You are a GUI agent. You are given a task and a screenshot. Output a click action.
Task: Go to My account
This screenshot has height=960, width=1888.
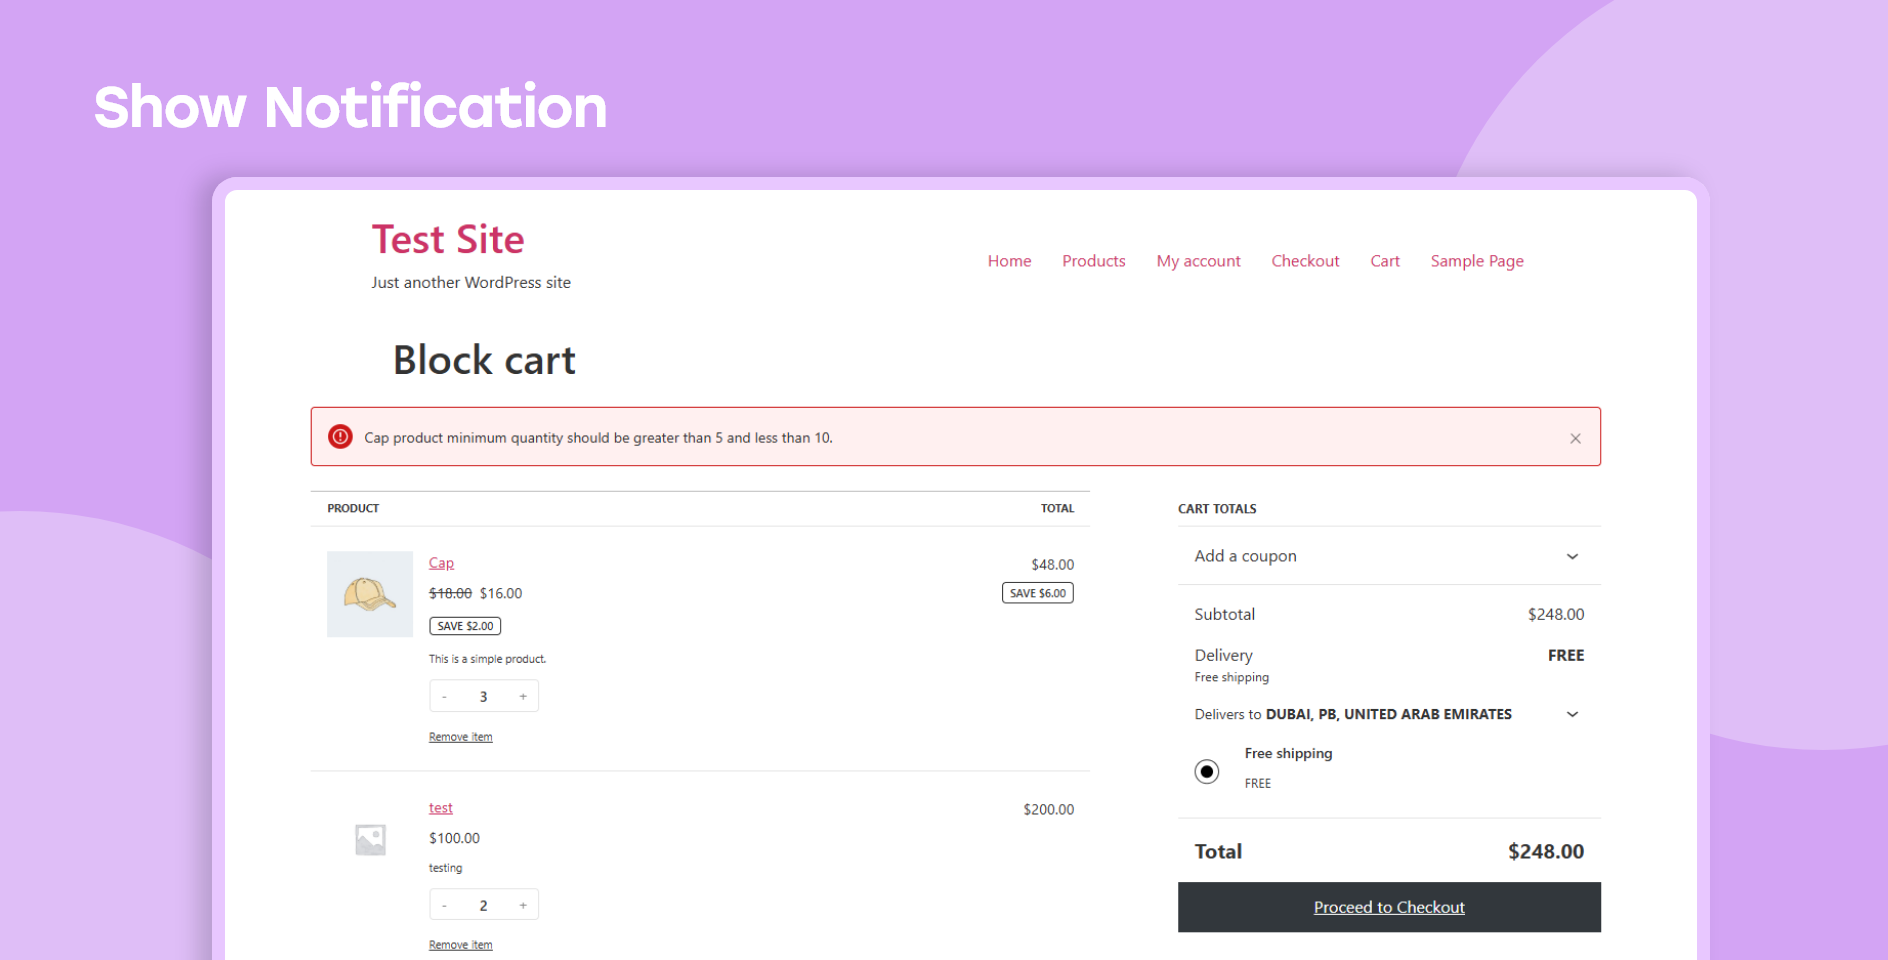[1198, 261]
